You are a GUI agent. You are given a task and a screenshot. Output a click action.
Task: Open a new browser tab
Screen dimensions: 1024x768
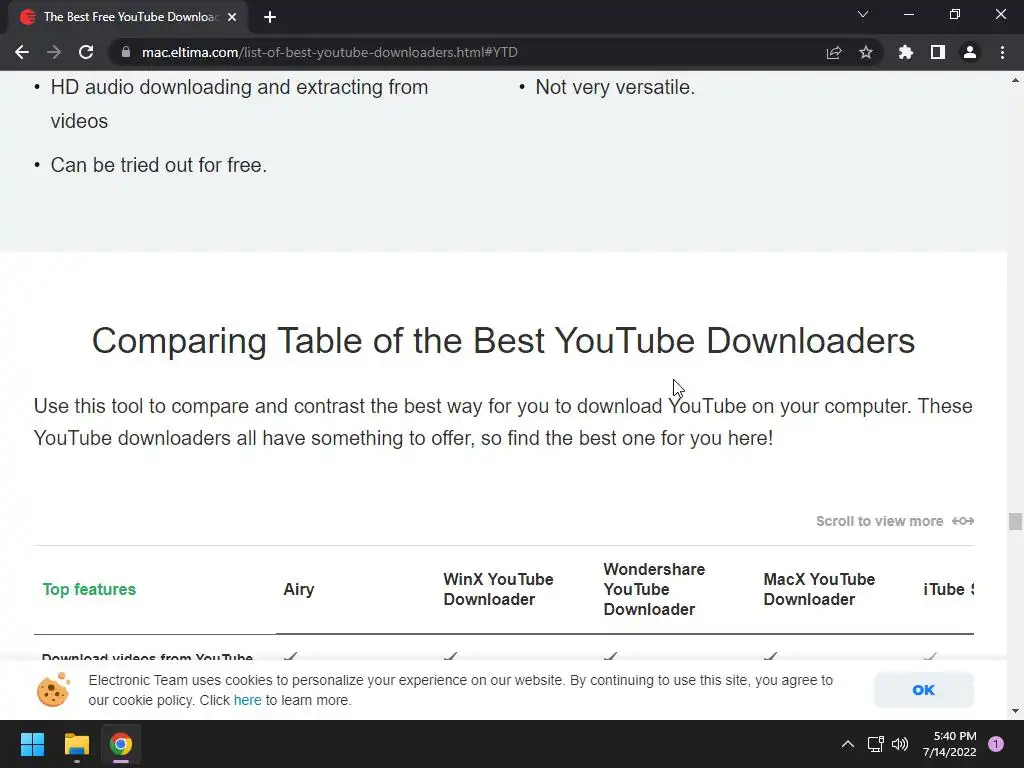[x=270, y=17]
